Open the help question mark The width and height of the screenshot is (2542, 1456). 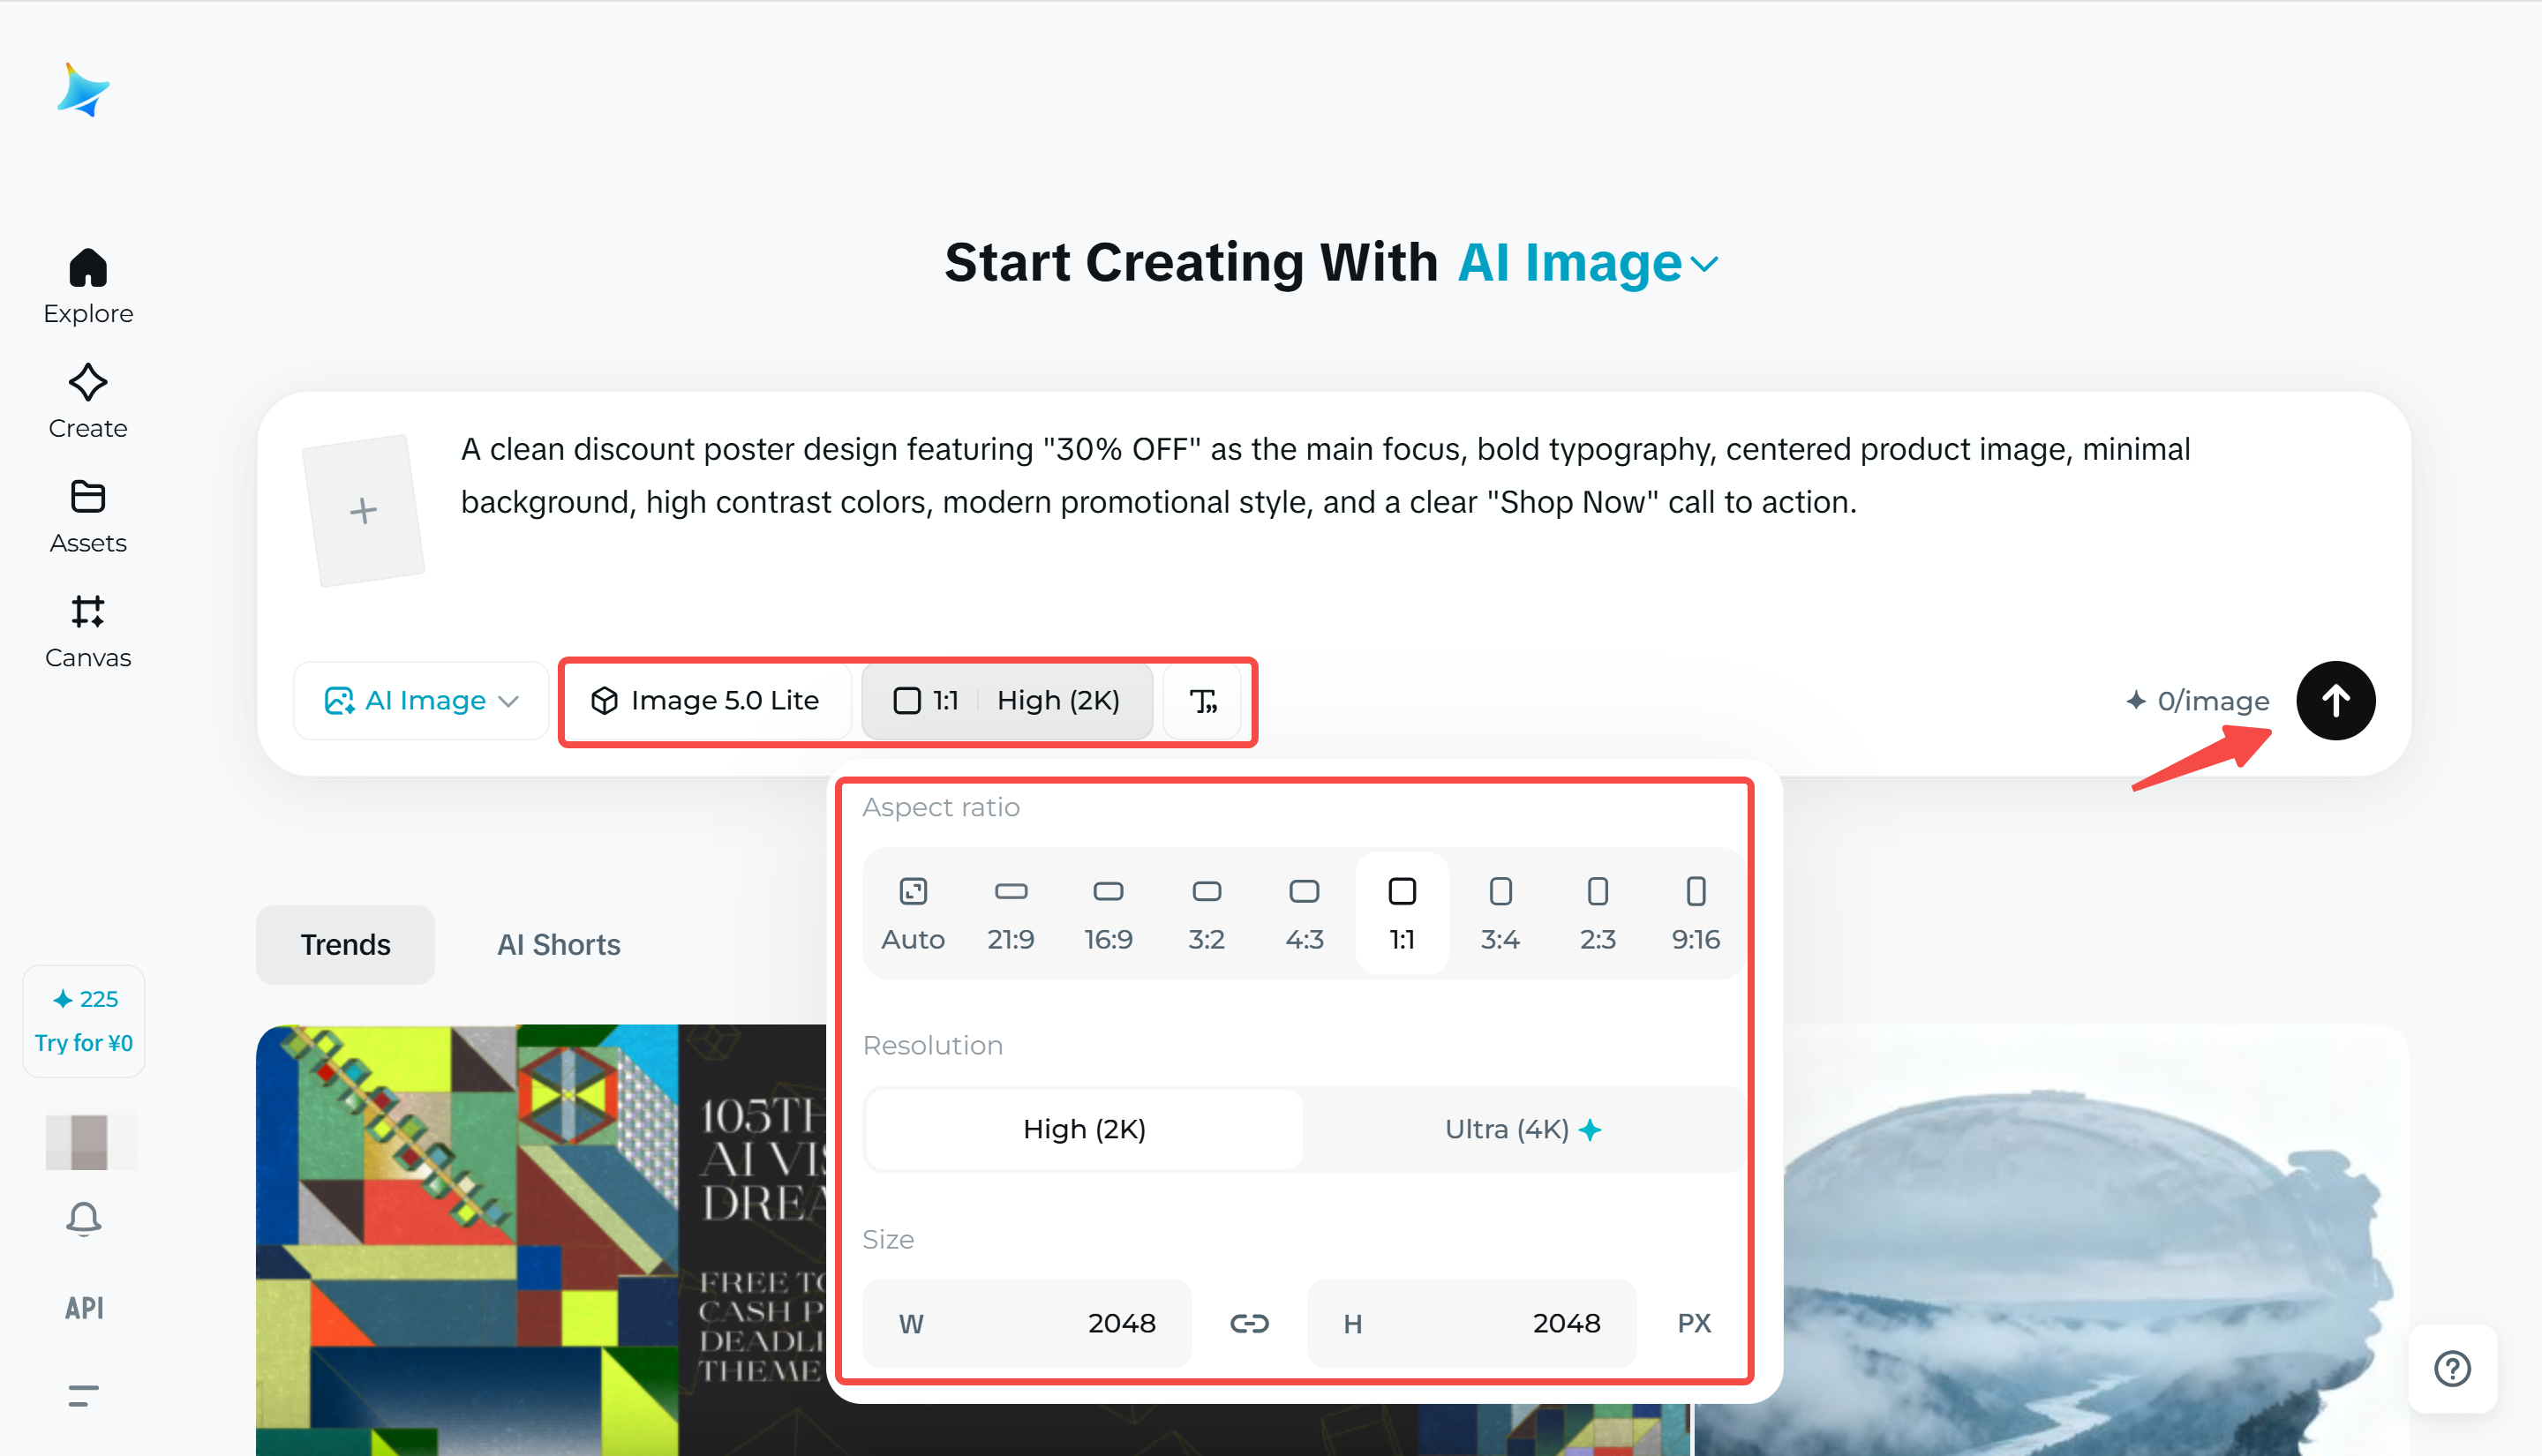point(2452,1370)
